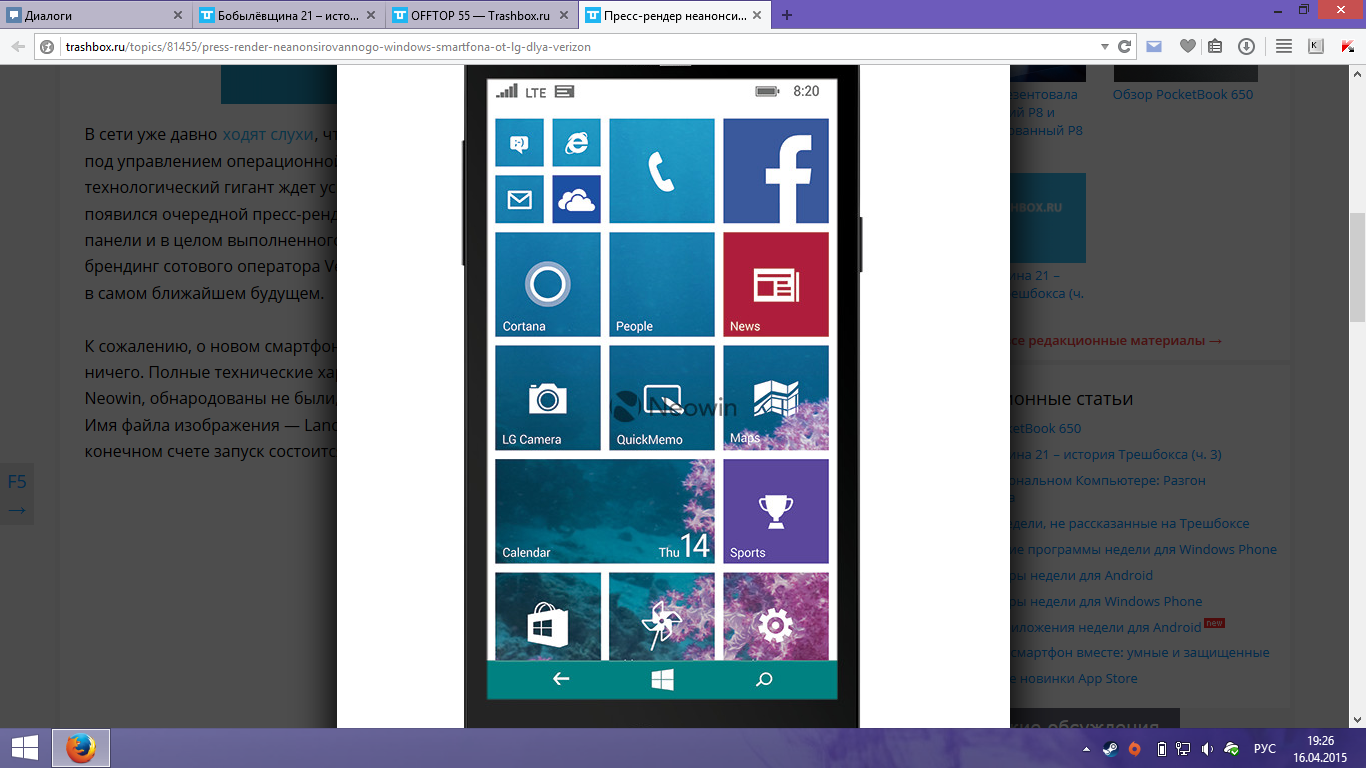Open программы недели для Windows Phone link

[x=1143, y=549]
